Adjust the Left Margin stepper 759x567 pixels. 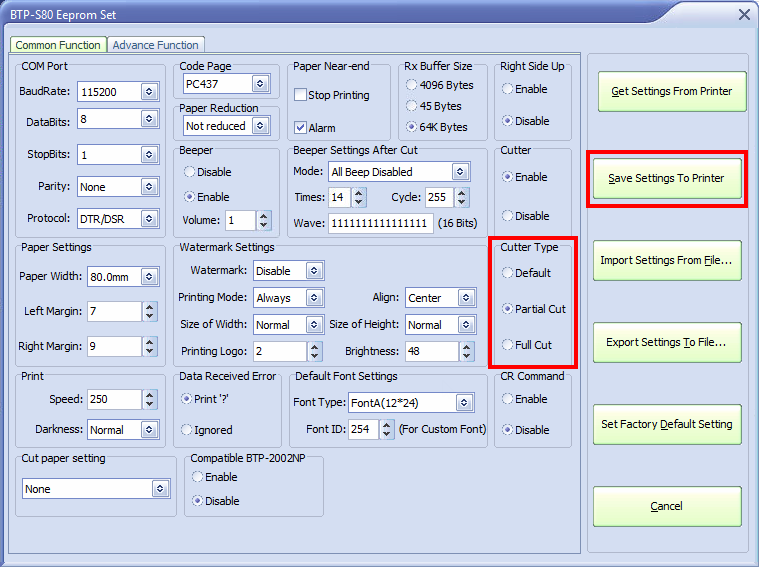pyautogui.click(x=150, y=311)
